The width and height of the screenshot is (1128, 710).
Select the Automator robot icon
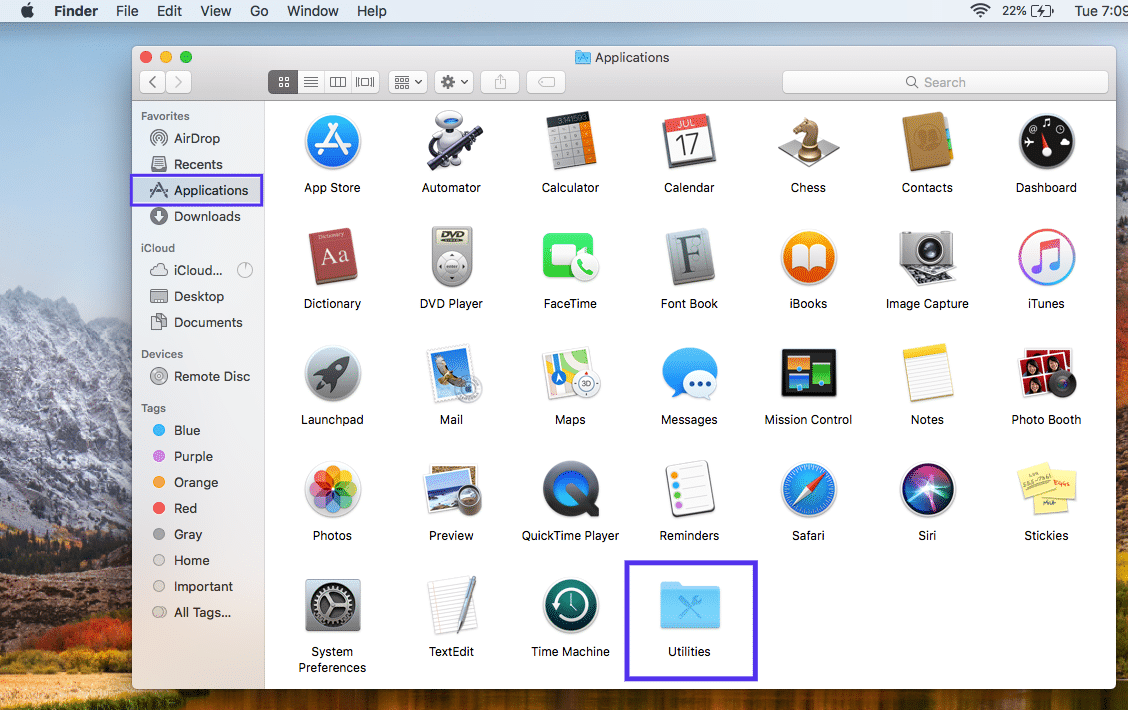coord(451,141)
